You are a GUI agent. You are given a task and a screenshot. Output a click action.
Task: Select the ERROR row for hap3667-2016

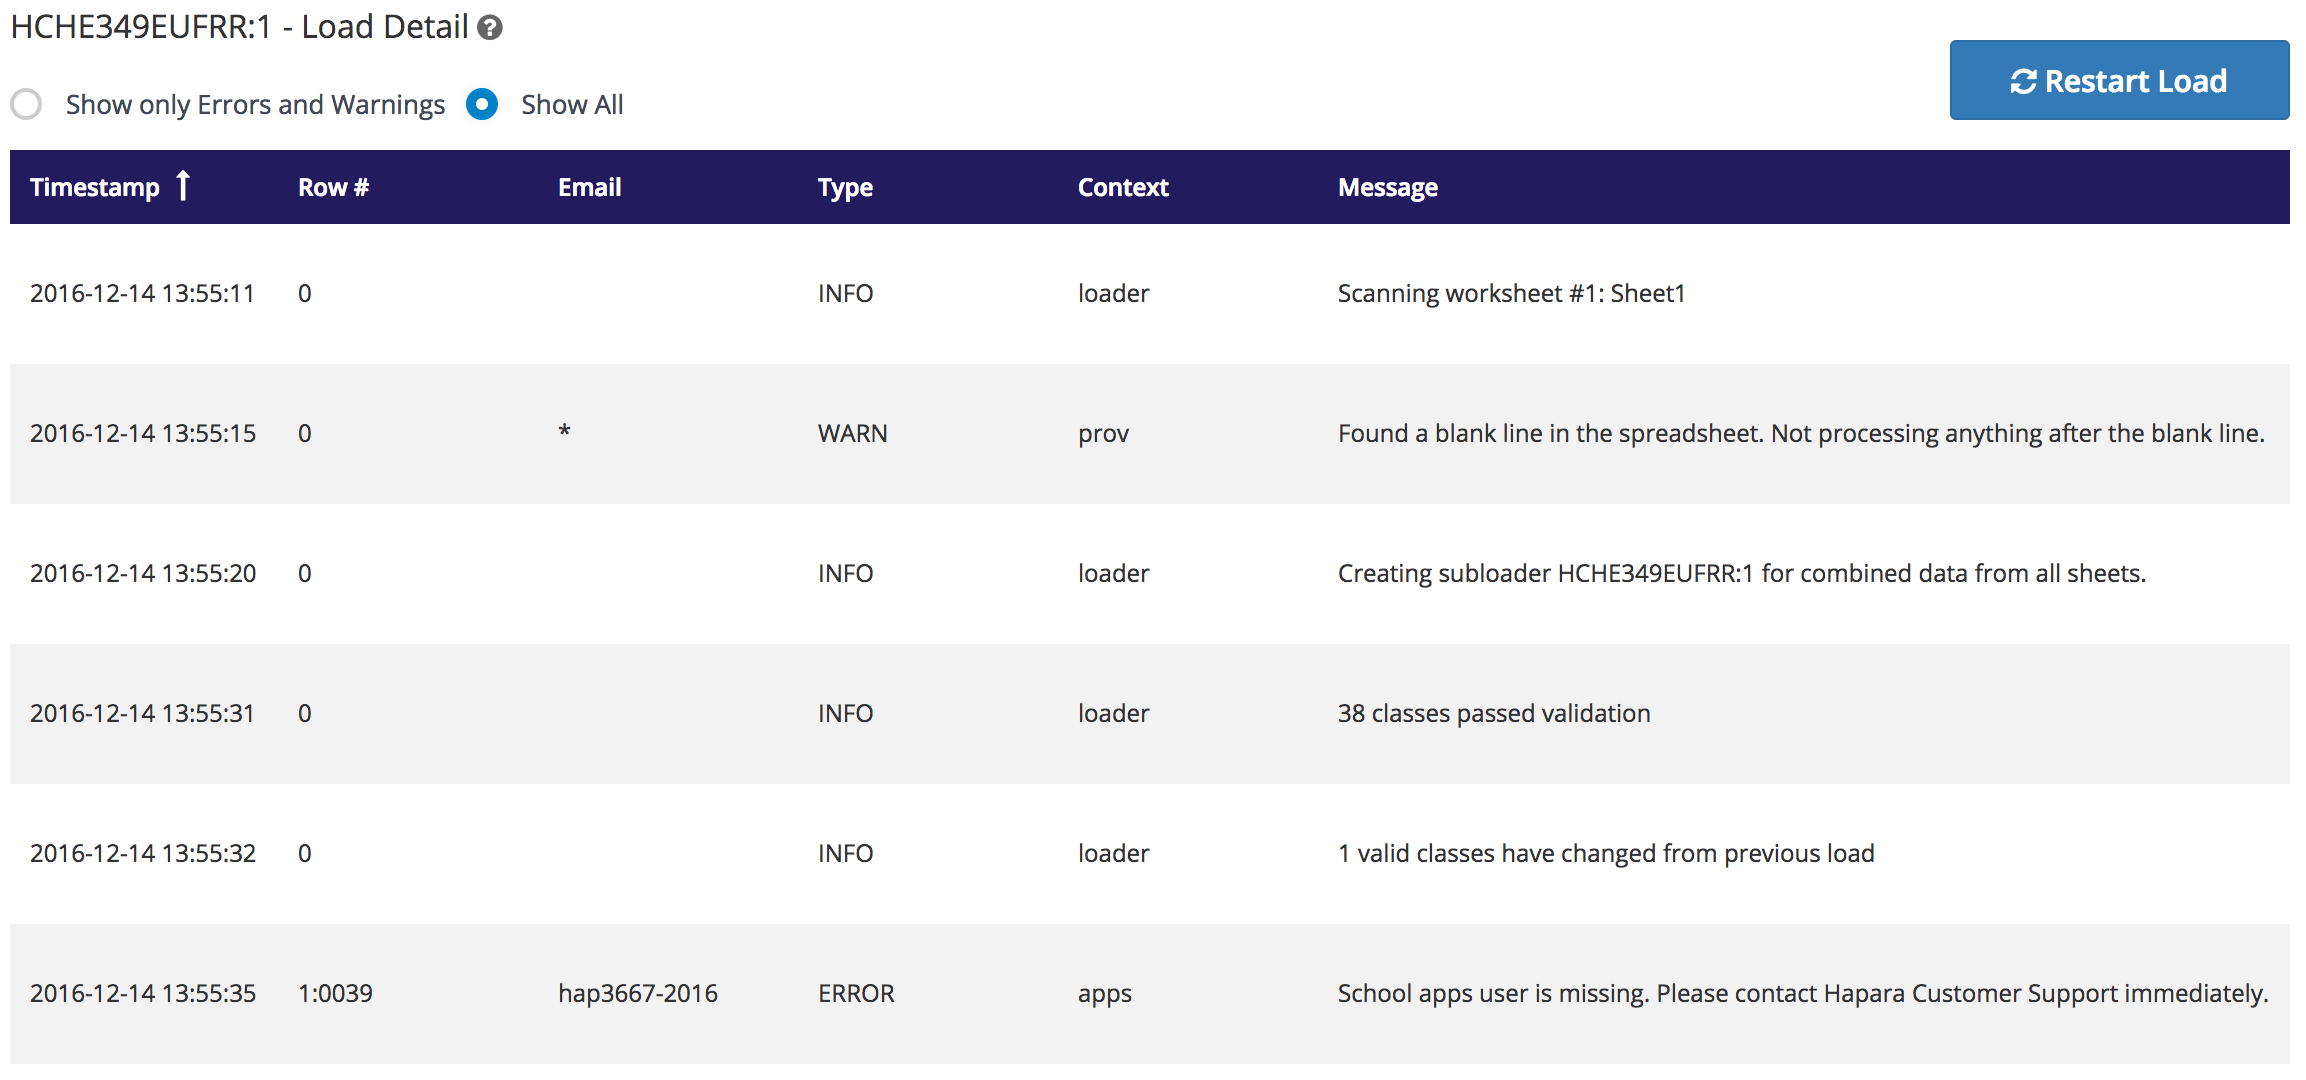[1150, 994]
